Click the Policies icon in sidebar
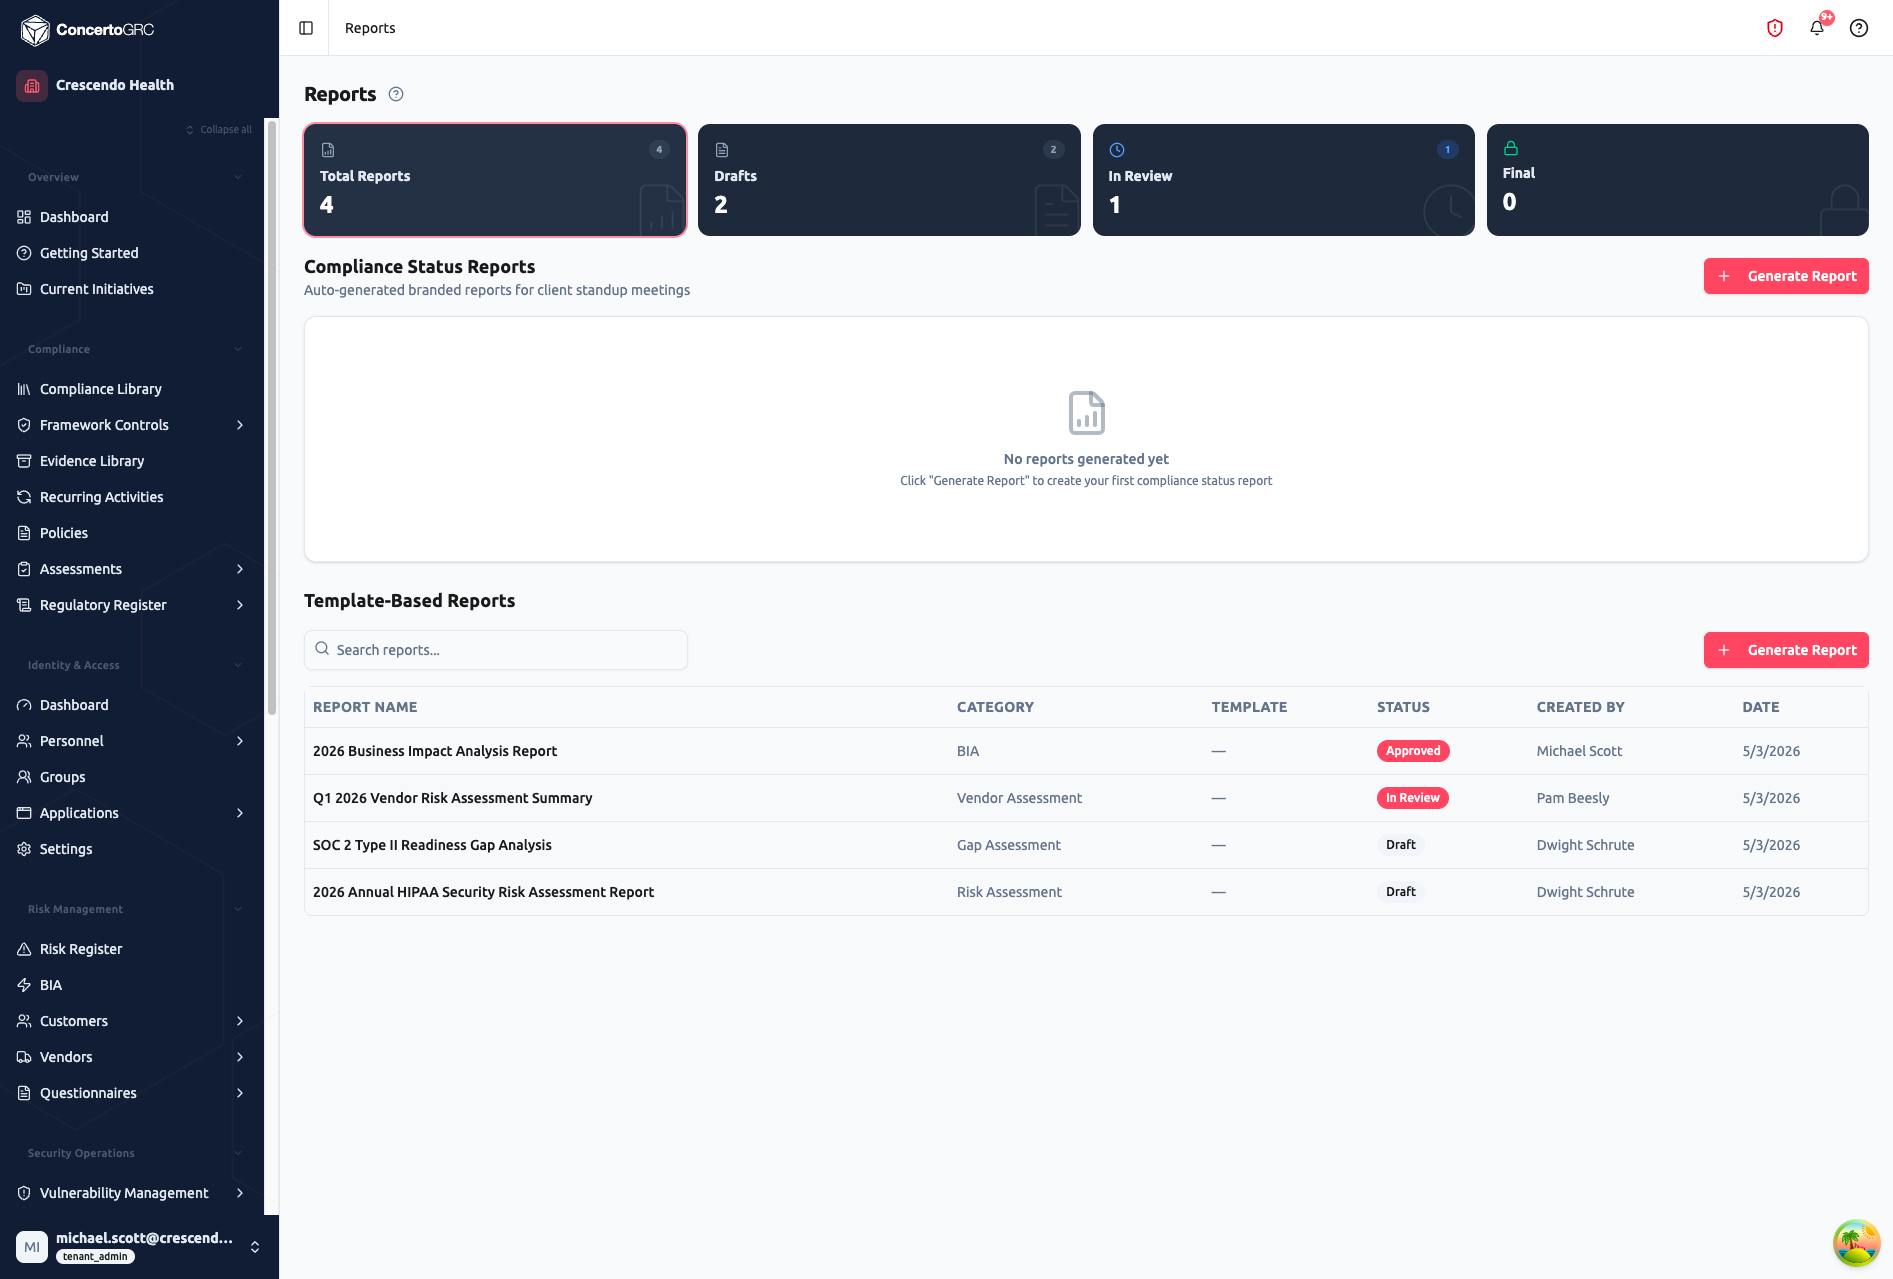Viewport: 1893px width, 1279px height. pos(24,533)
